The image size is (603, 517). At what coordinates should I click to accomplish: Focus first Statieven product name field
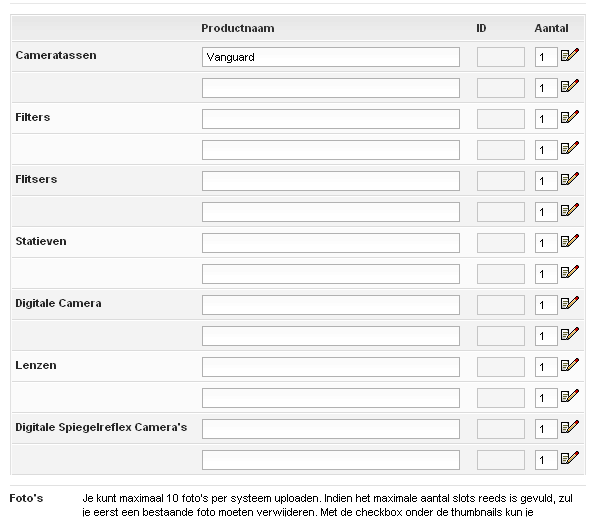(x=330, y=243)
